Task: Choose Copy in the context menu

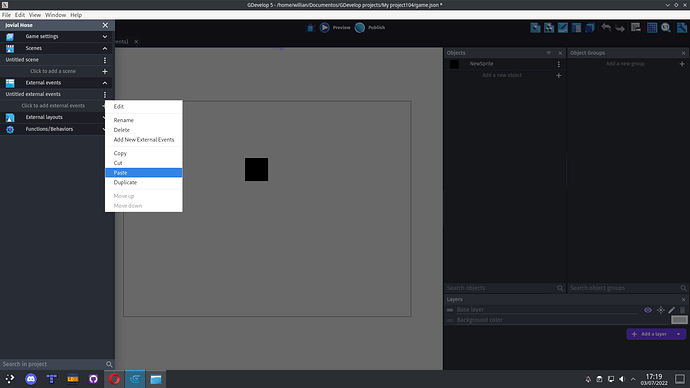Action: point(143,153)
